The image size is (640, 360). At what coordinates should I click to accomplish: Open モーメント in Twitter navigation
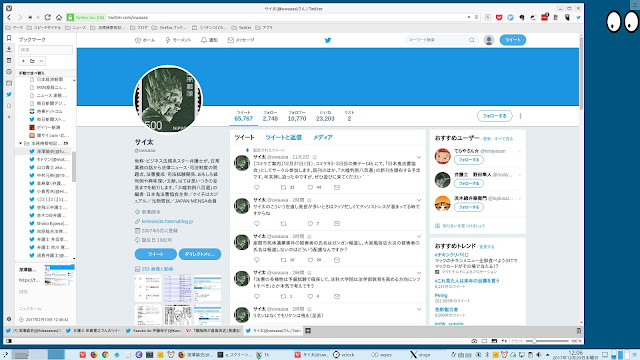click(x=178, y=40)
